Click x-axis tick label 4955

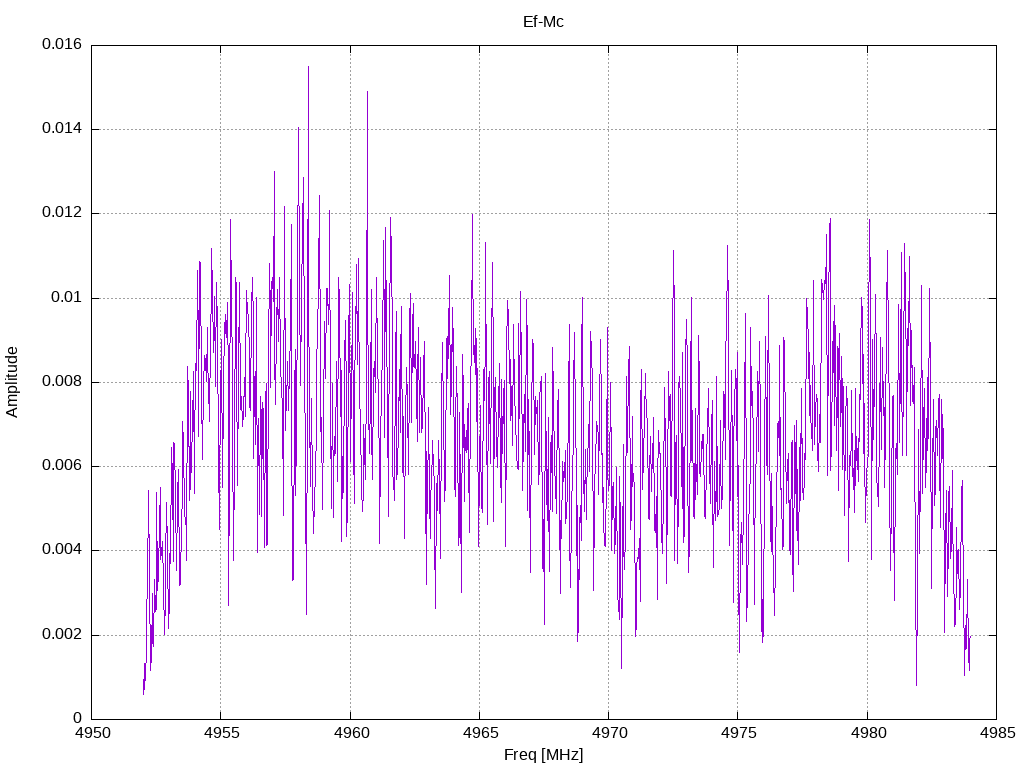(x=221, y=733)
